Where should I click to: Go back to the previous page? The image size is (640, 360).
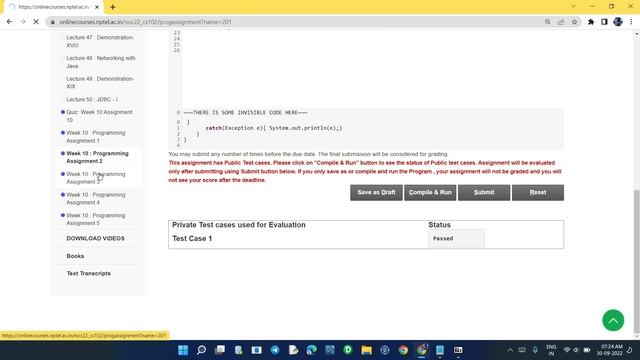coord(9,22)
